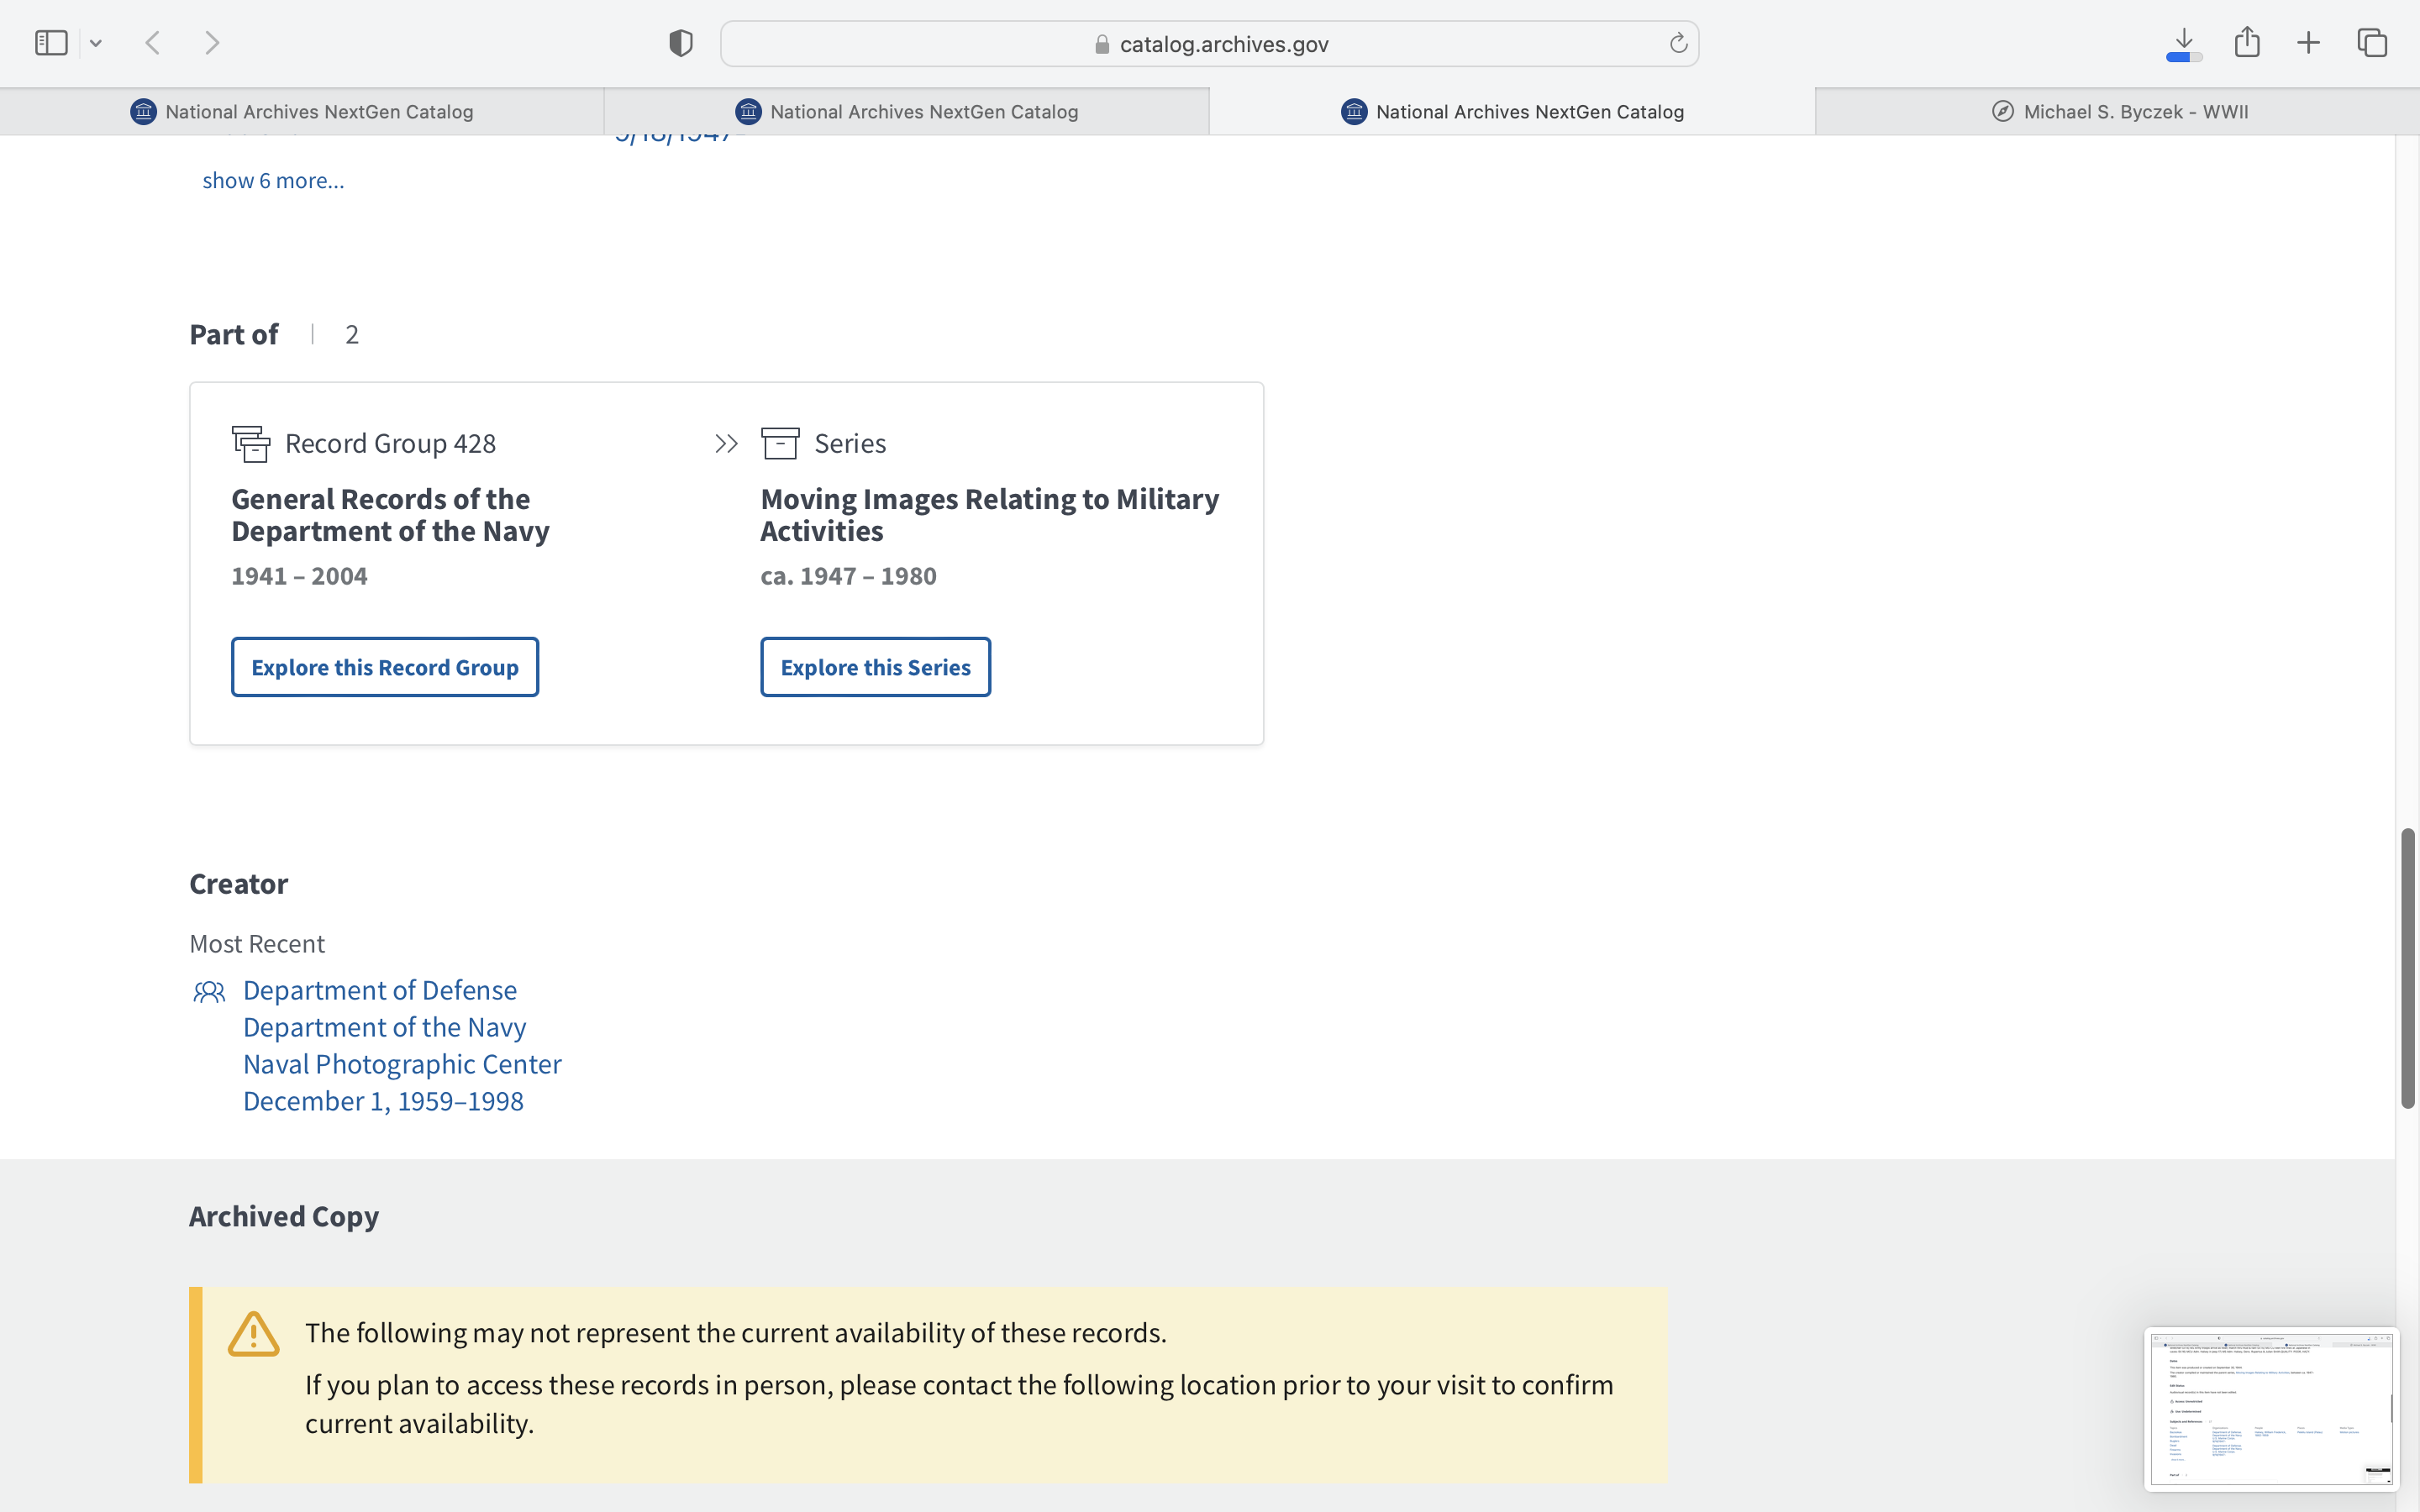Switch to the first National Archives NextGen Catalog tab
Image resolution: width=2420 pixels, height=1512 pixels.
click(x=302, y=112)
